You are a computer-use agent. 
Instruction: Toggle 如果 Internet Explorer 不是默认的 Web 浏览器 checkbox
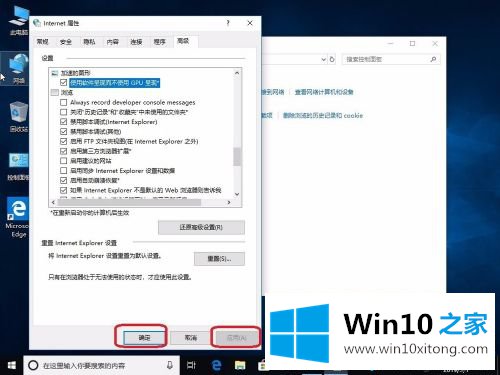click(x=63, y=190)
